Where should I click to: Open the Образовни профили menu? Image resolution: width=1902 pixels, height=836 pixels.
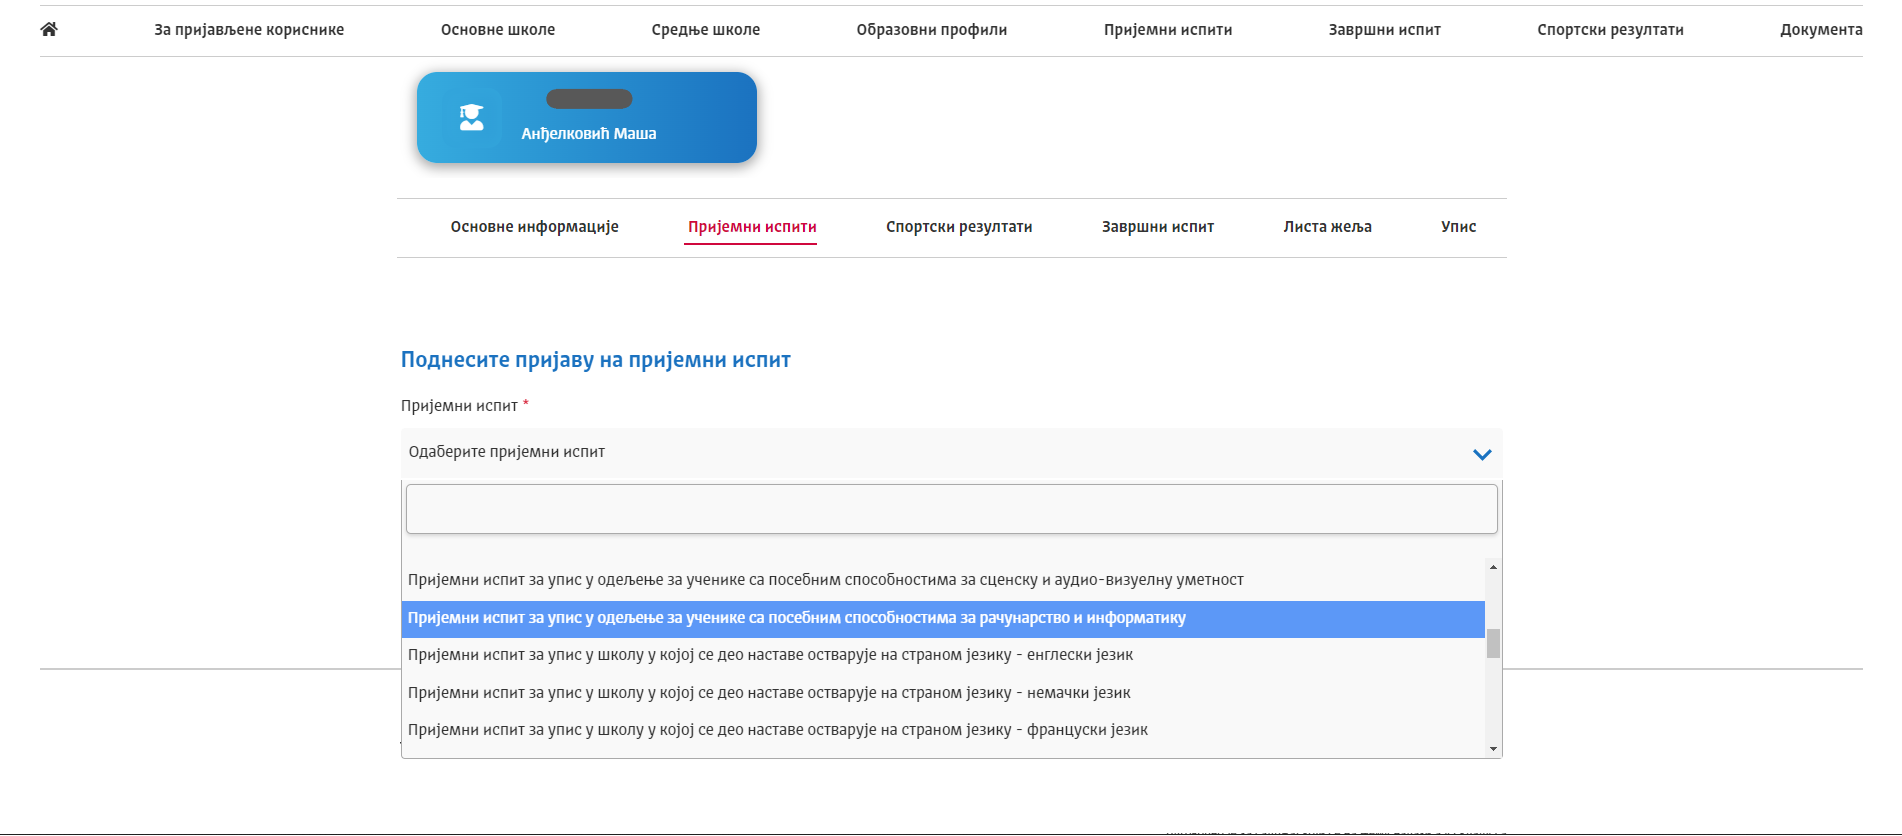pos(931,30)
